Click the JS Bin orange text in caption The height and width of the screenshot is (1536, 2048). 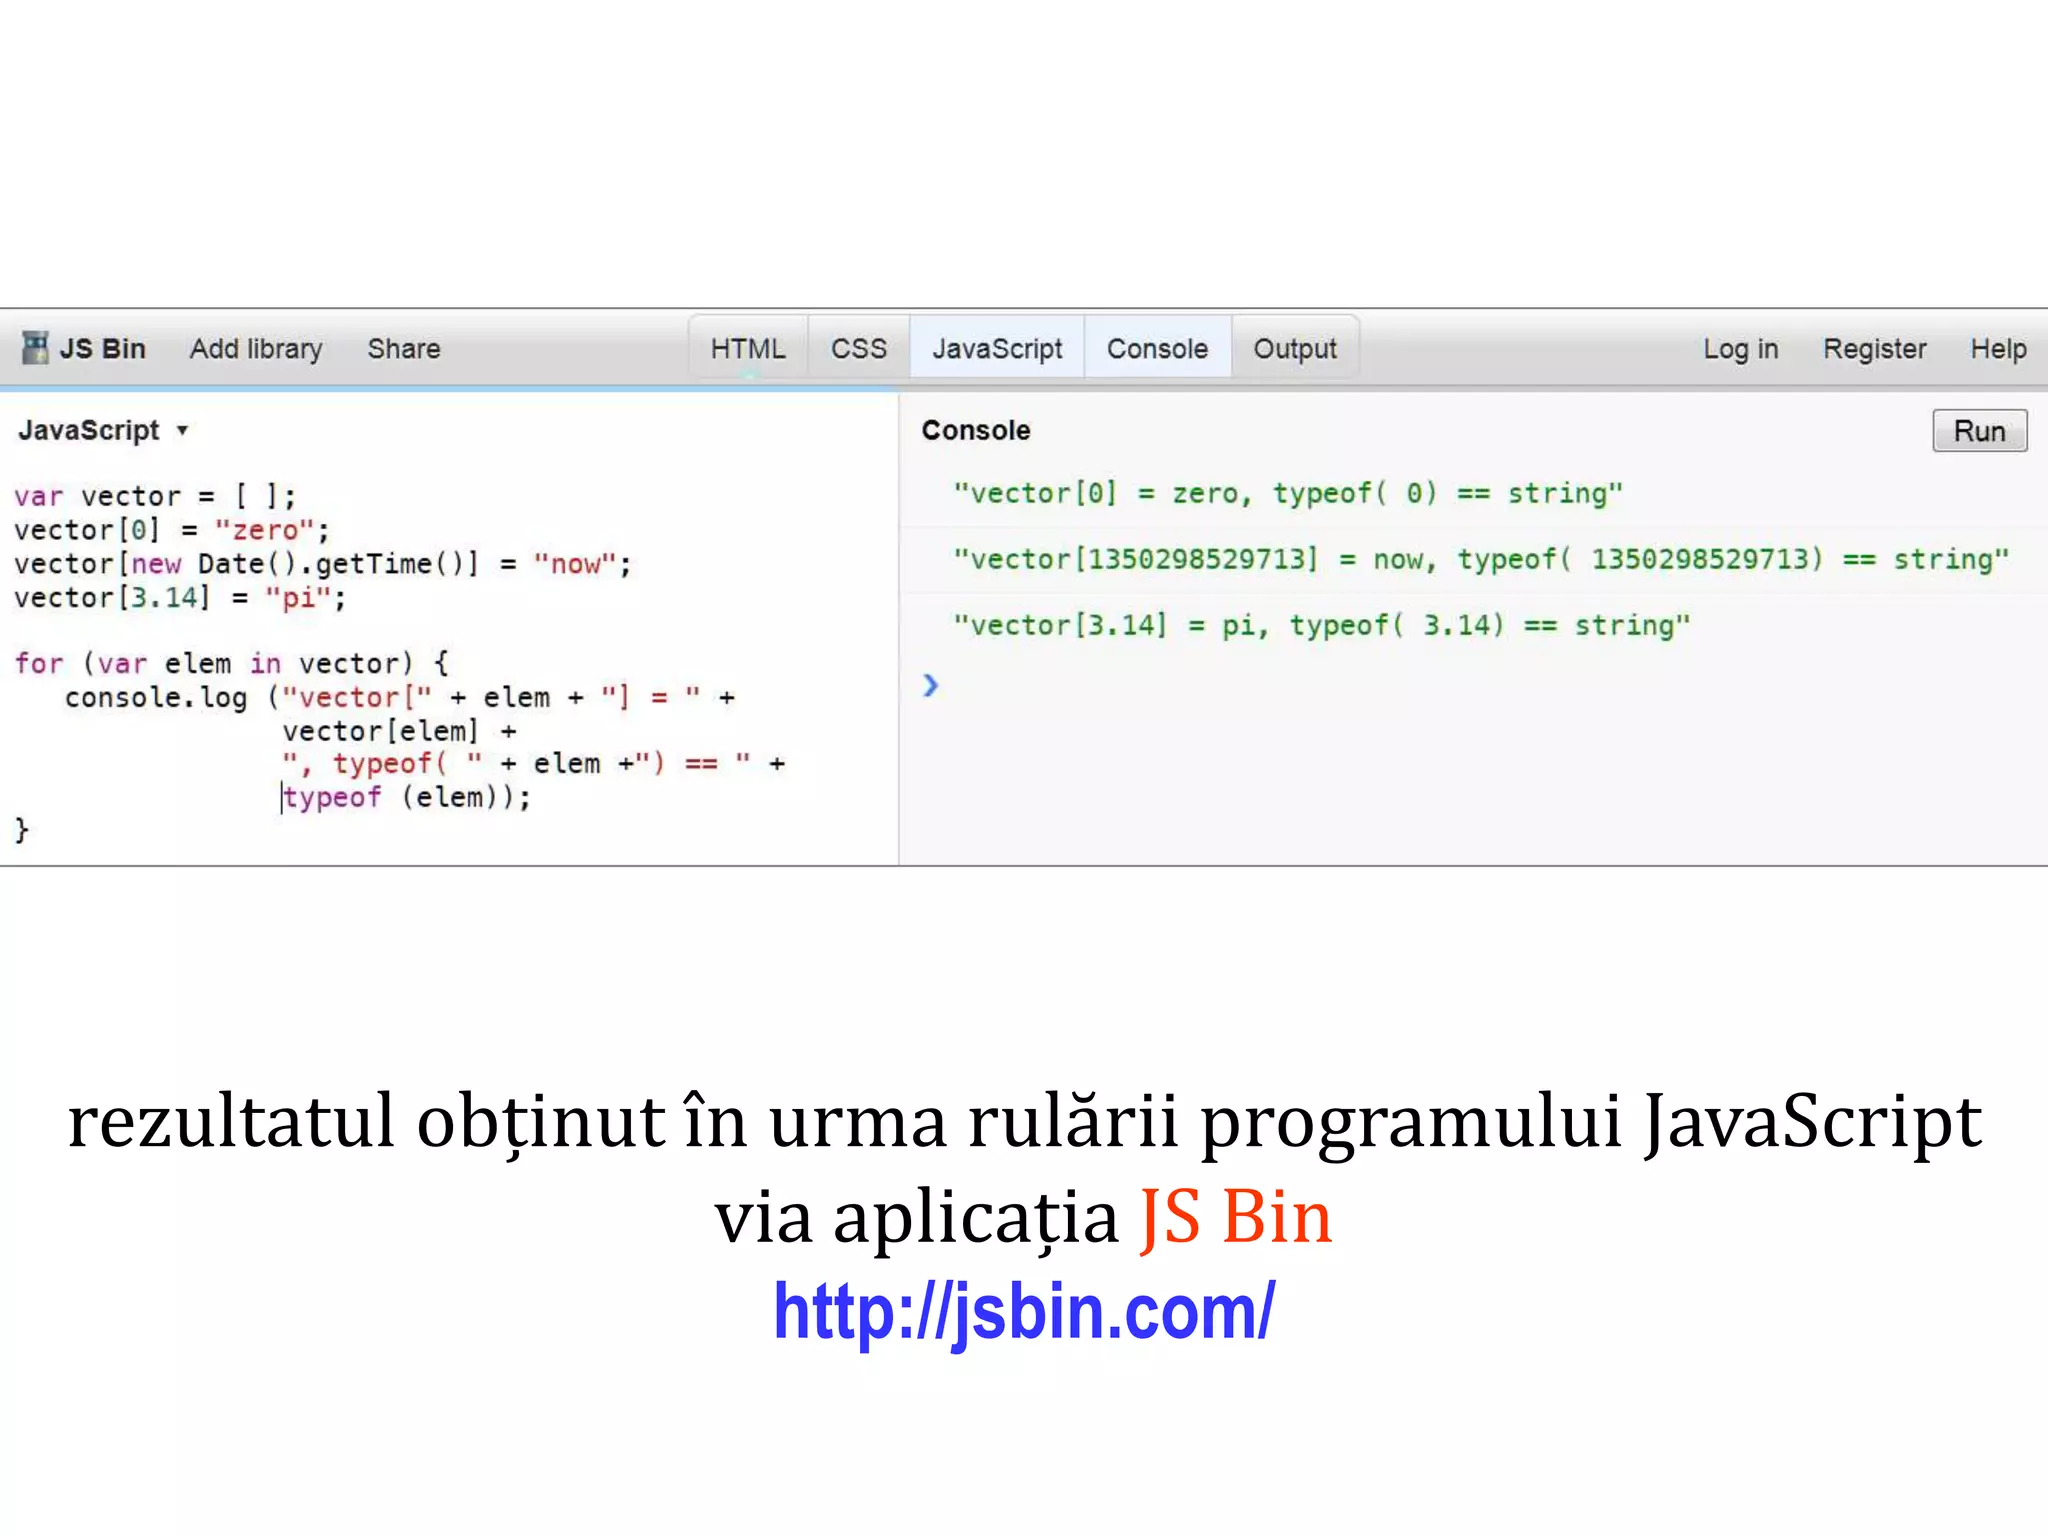(1236, 1217)
